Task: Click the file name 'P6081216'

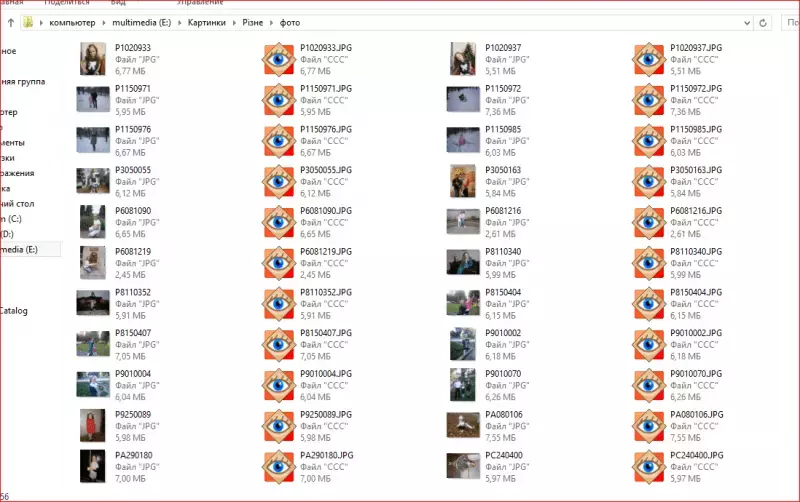Action: 503,211
